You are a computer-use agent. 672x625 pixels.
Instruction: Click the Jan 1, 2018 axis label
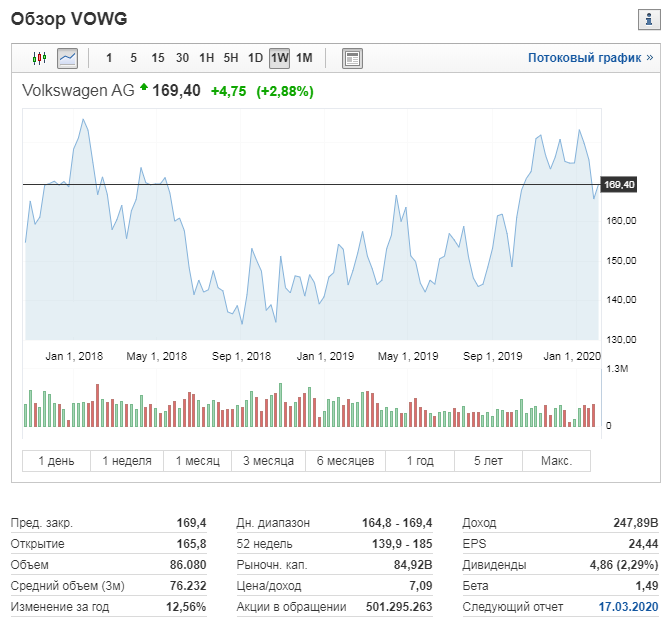(74, 356)
